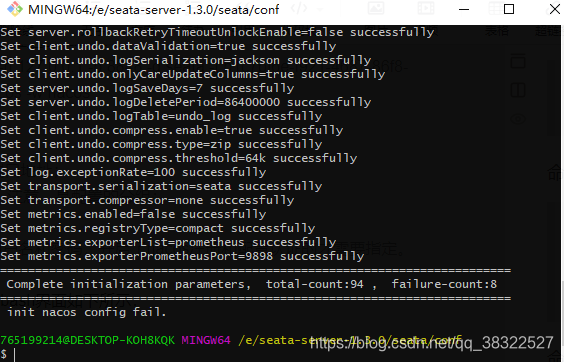Maximize the MINGW64 terminal window

tap(509, 9)
